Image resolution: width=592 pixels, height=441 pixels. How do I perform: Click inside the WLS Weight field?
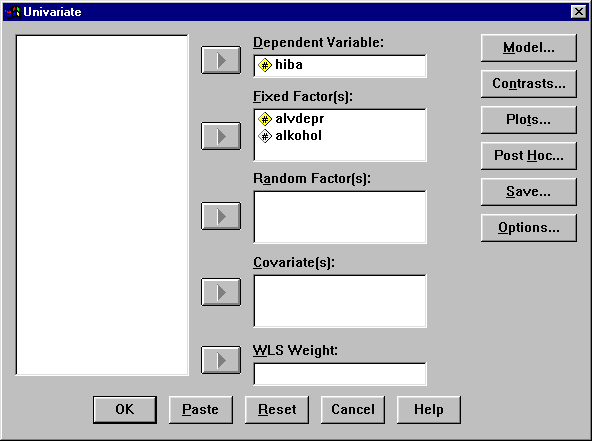click(x=340, y=374)
